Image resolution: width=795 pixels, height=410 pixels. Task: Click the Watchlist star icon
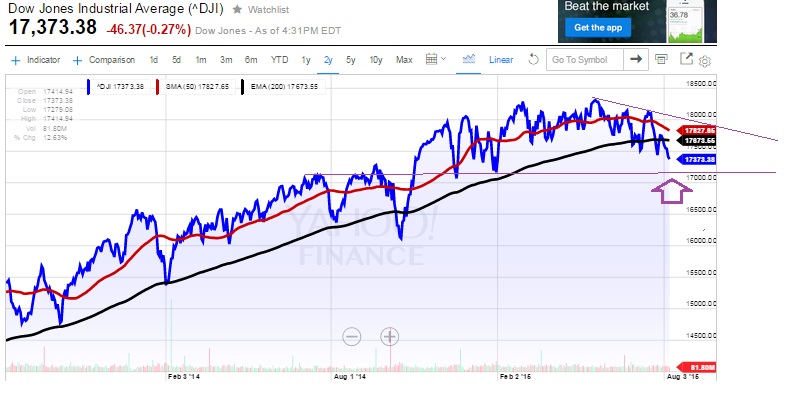[x=236, y=9]
